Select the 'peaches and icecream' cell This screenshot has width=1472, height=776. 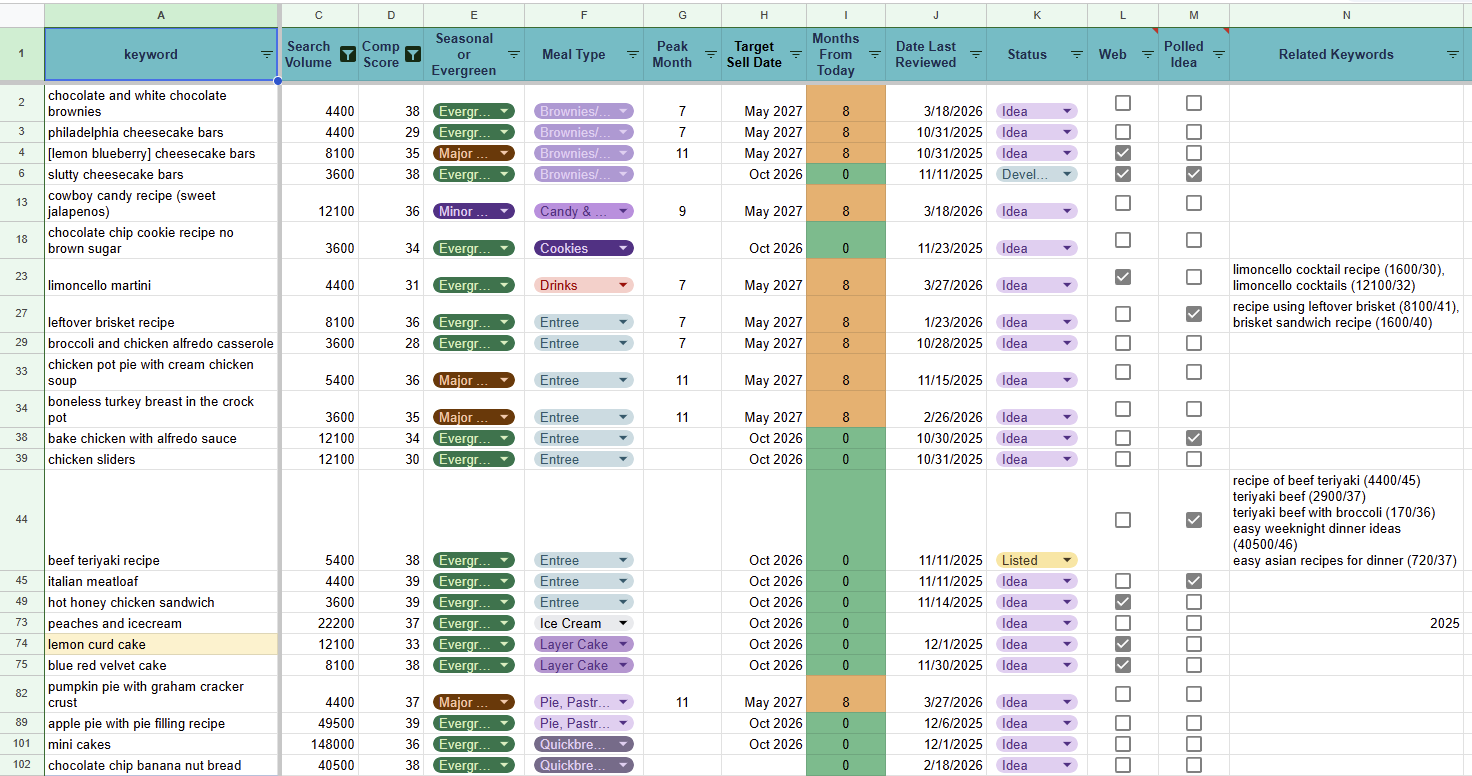pyautogui.click(x=162, y=623)
